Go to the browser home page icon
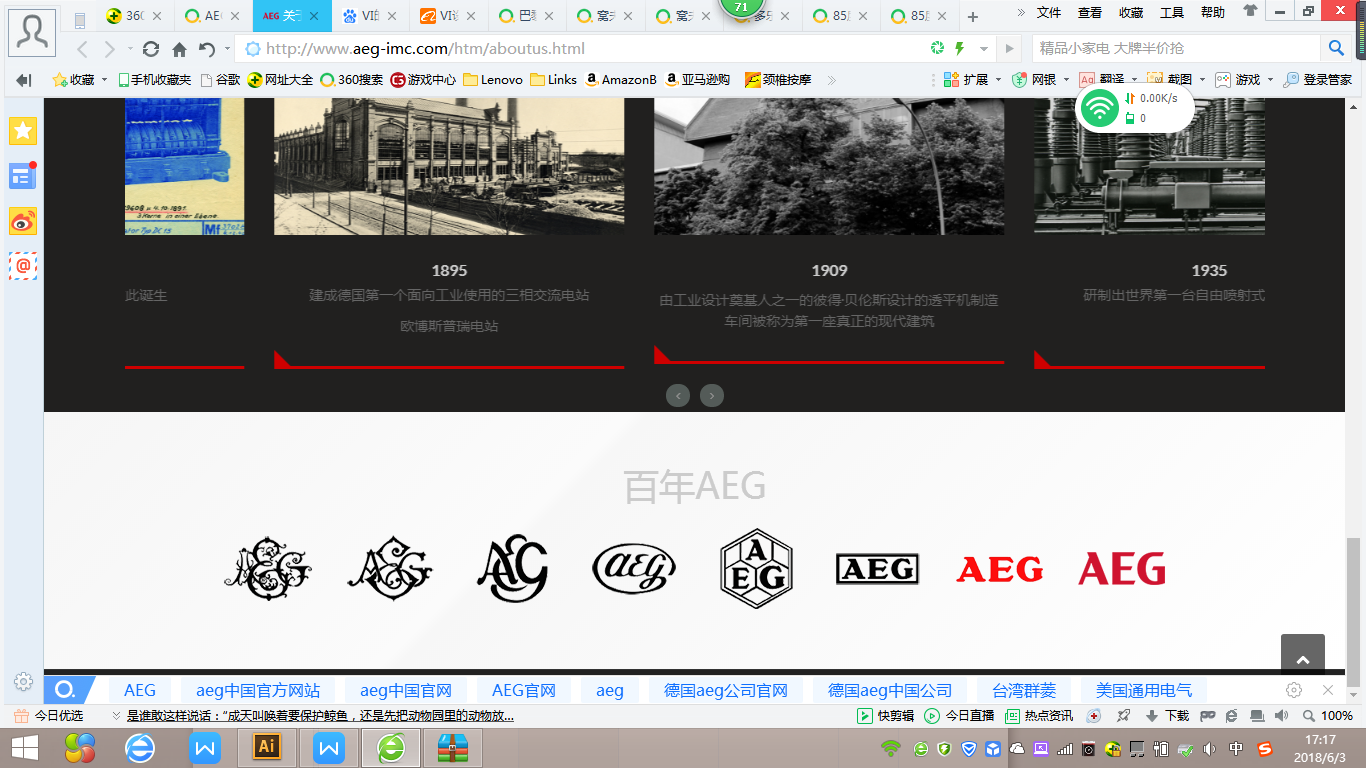The height and width of the screenshot is (768, 1366). pos(179,49)
